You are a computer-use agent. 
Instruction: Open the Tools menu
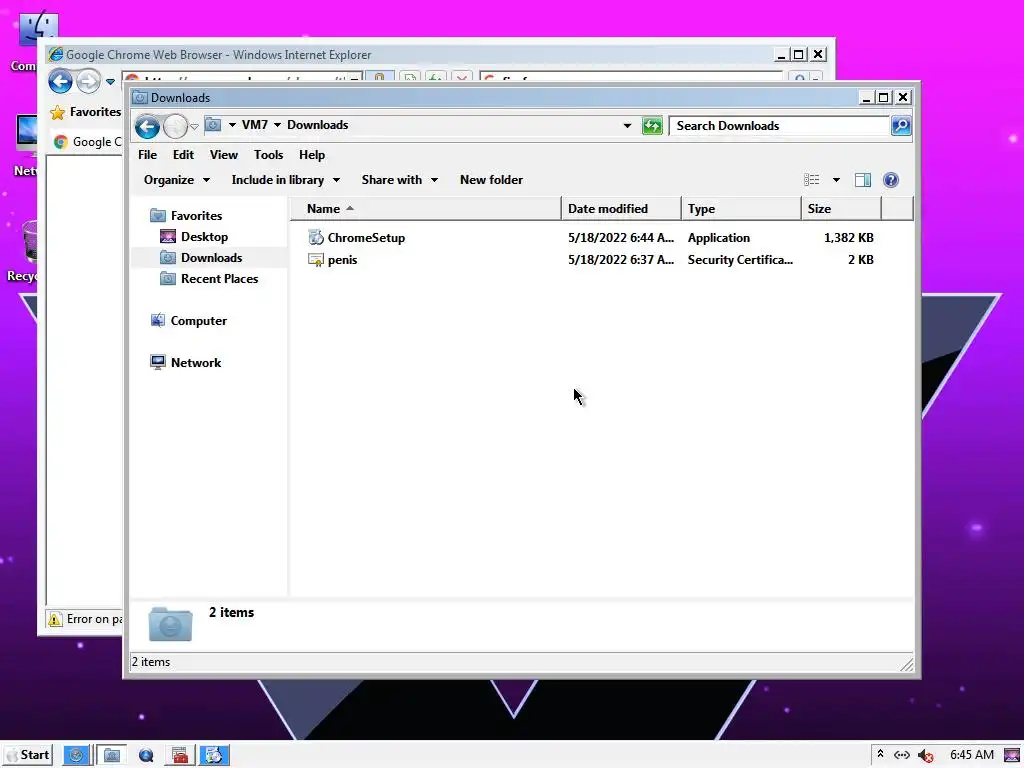pyautogui.click(x=268, y=155)
